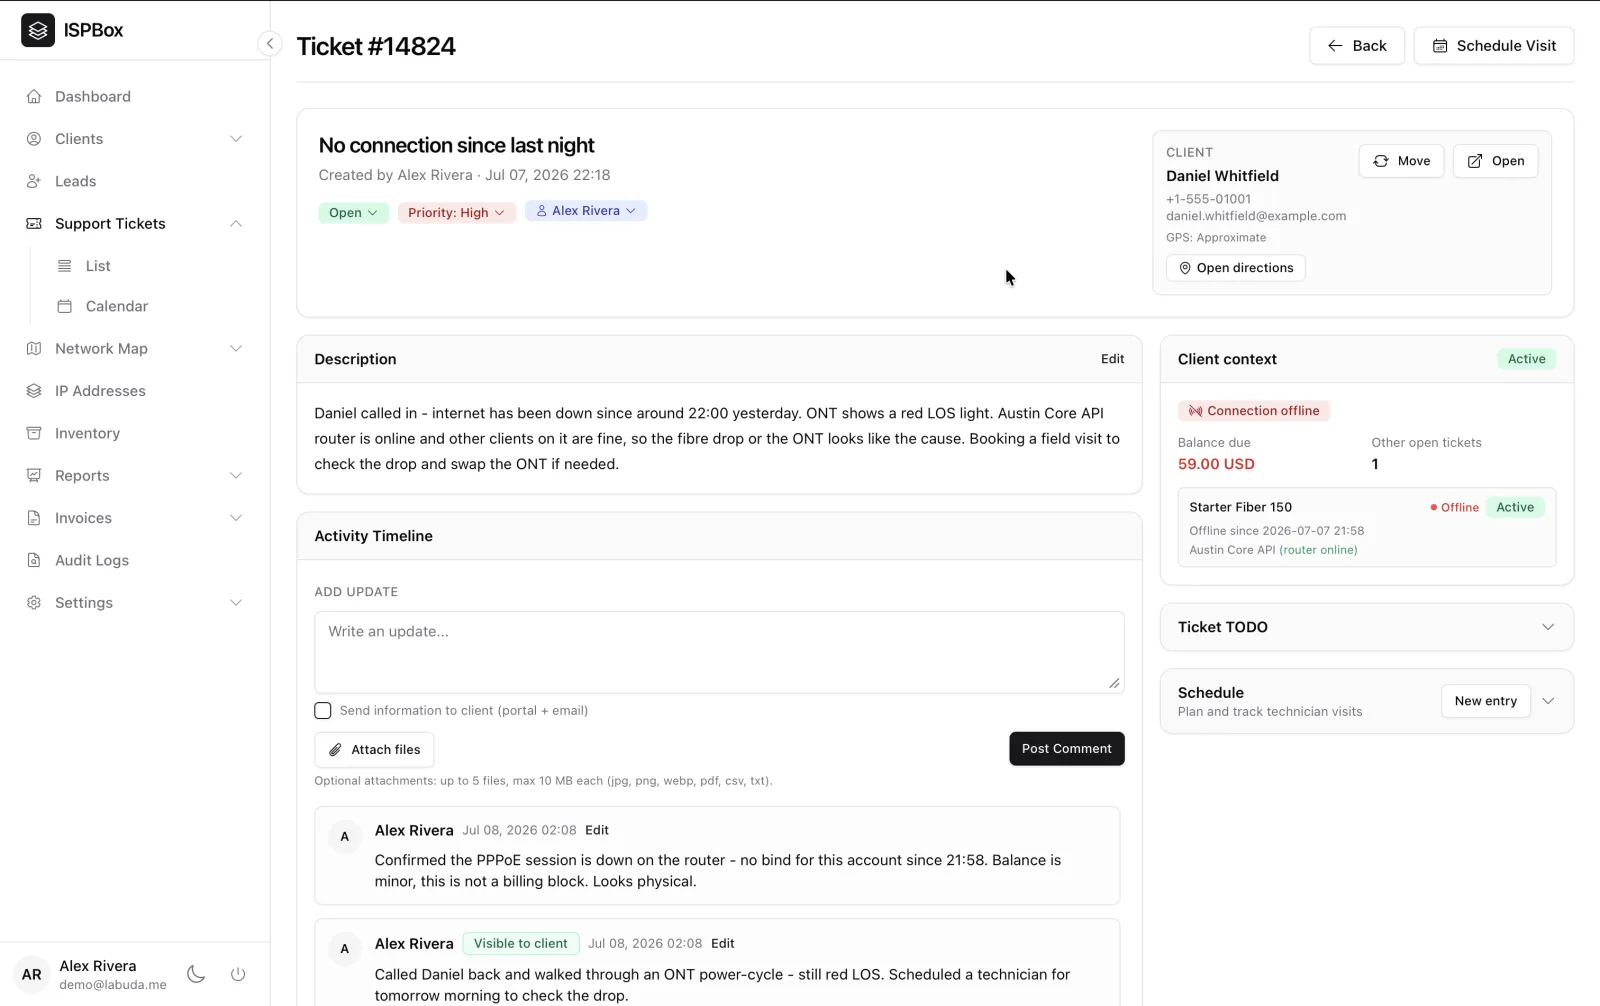Click the Connection offline signal icon
The height and width of the screenshot is (1006, 1600).
(1195, 411)
